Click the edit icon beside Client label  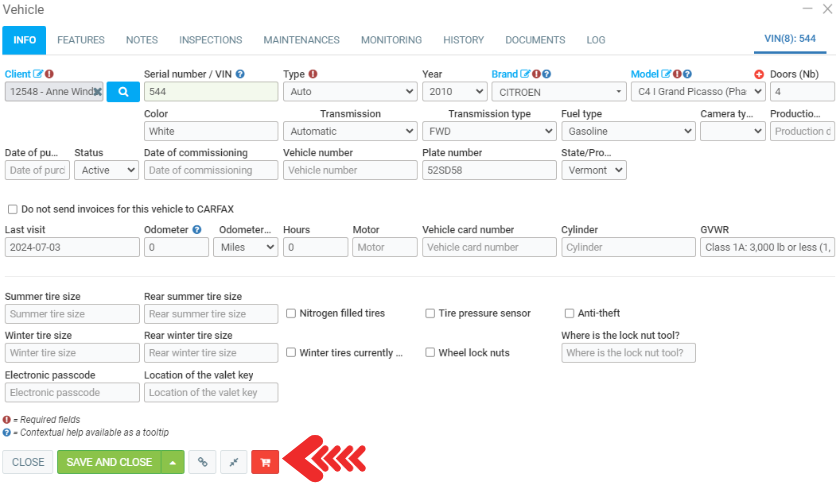[38, 74]
